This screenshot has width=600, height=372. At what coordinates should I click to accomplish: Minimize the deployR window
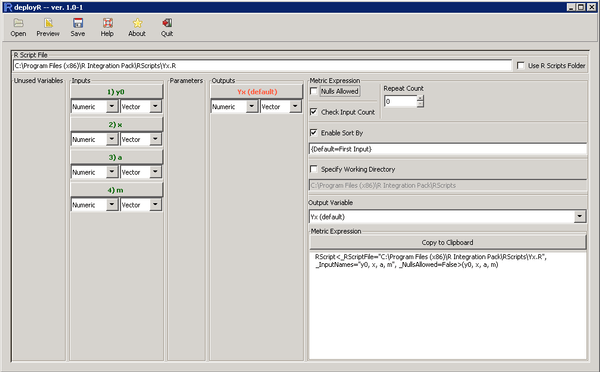(571, 7)
